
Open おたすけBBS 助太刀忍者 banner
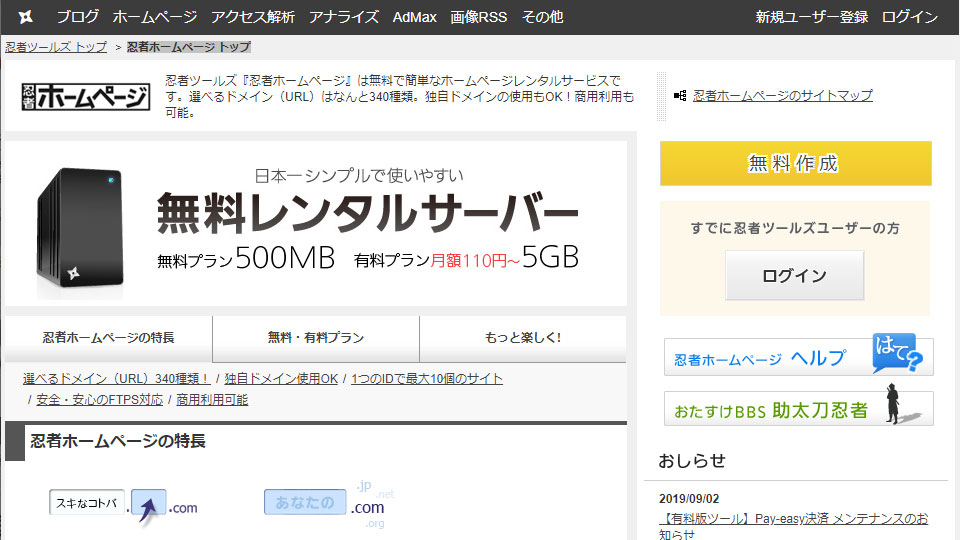tap(798, 408)
